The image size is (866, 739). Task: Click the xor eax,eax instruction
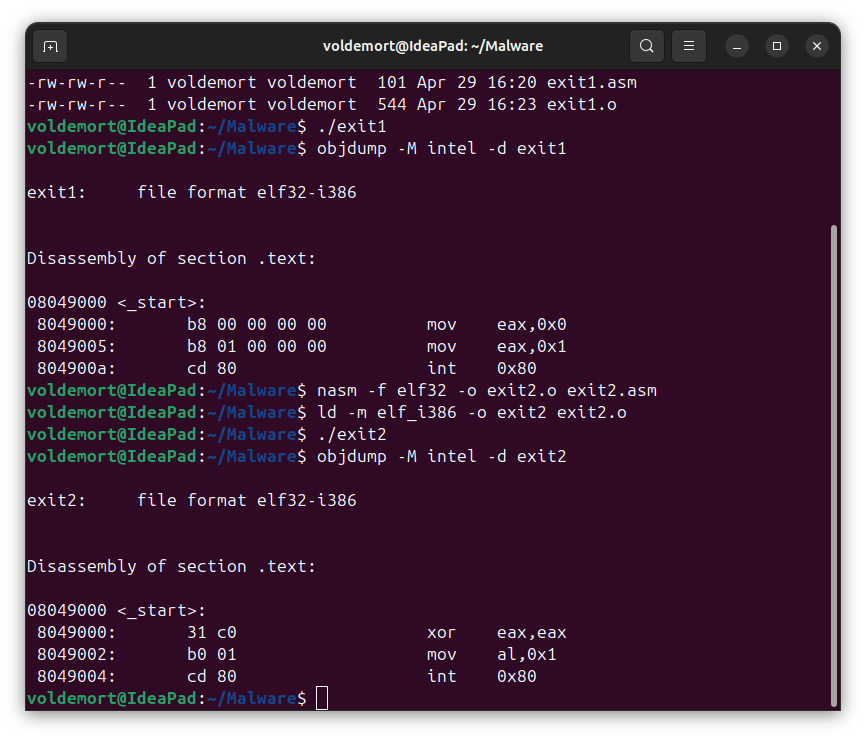pyautogui.click(x=497, y=632)
